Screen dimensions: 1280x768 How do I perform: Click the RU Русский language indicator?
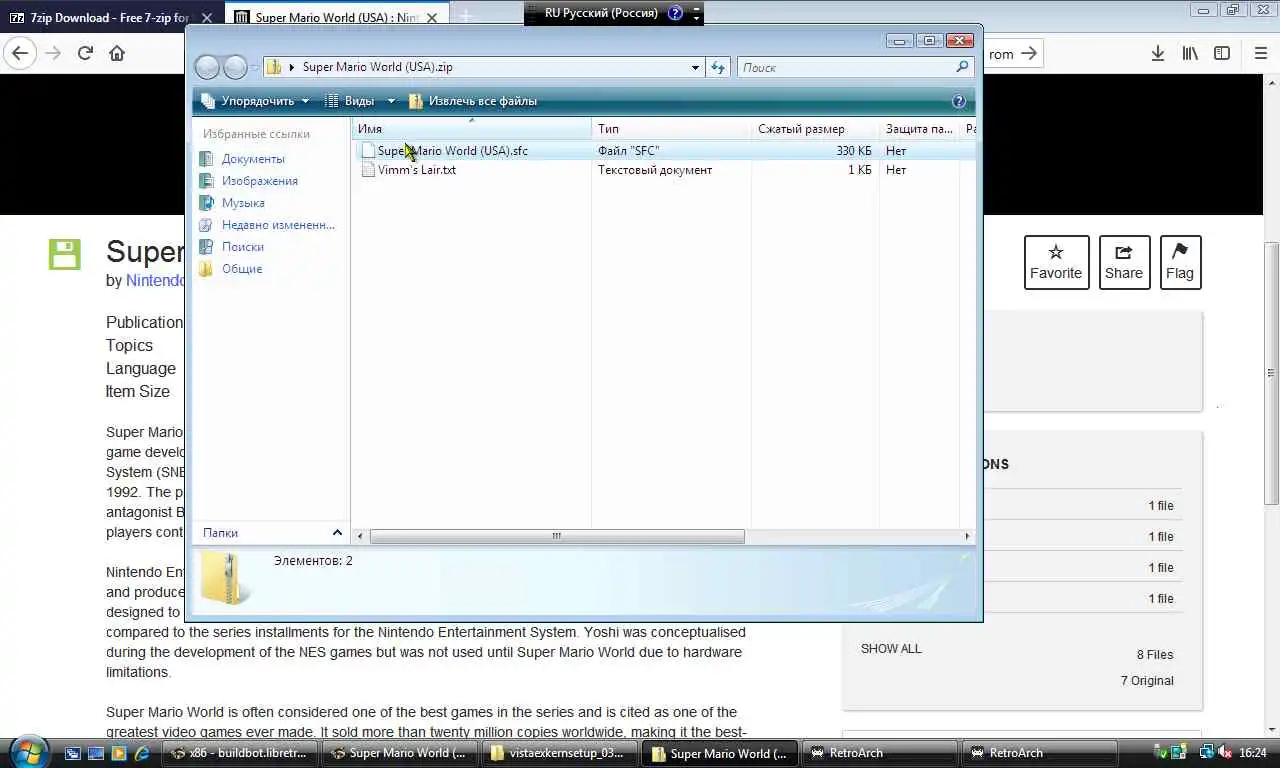point(601,13)
